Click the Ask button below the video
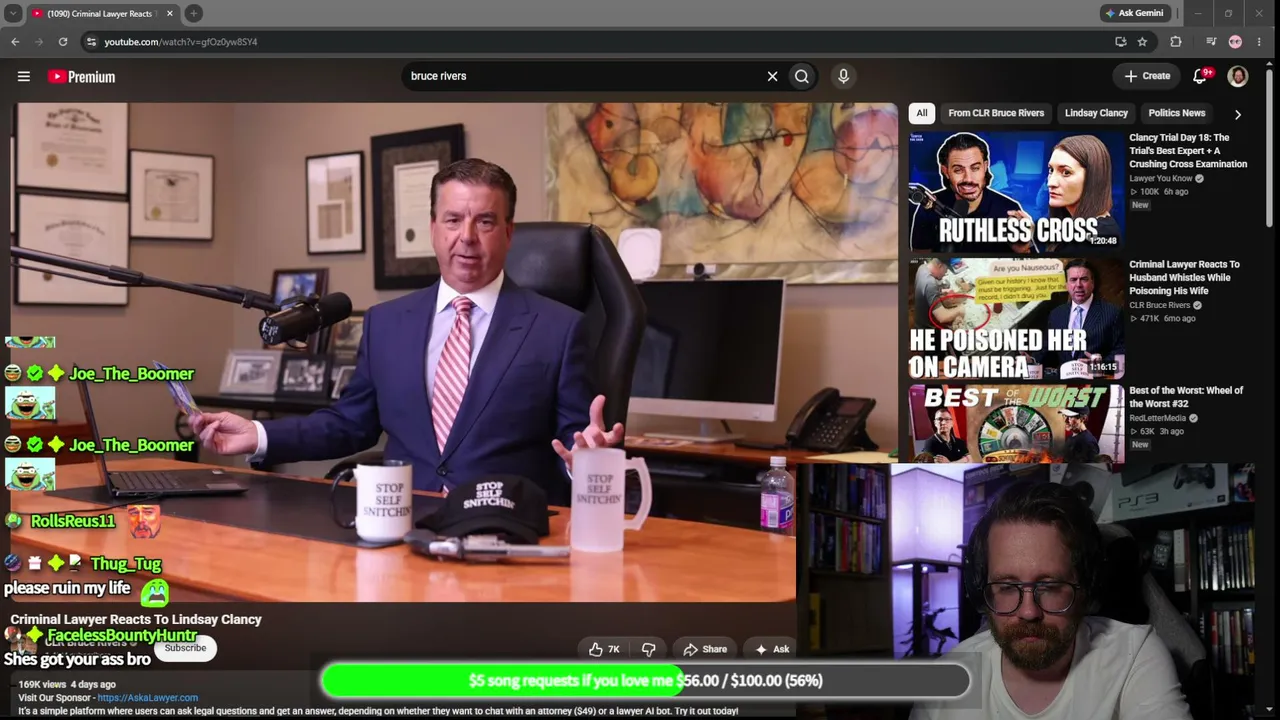 coord(772,649)
